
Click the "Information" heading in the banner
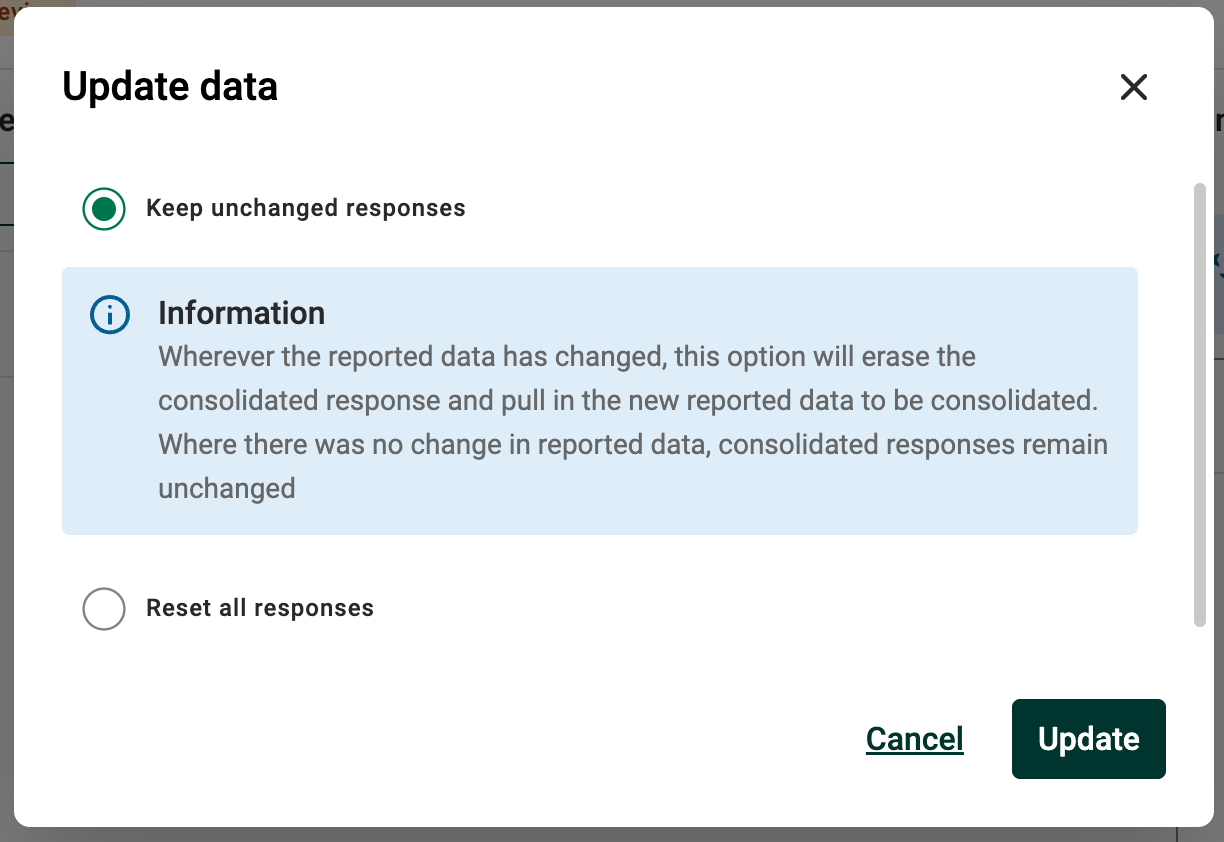point(241,313)
